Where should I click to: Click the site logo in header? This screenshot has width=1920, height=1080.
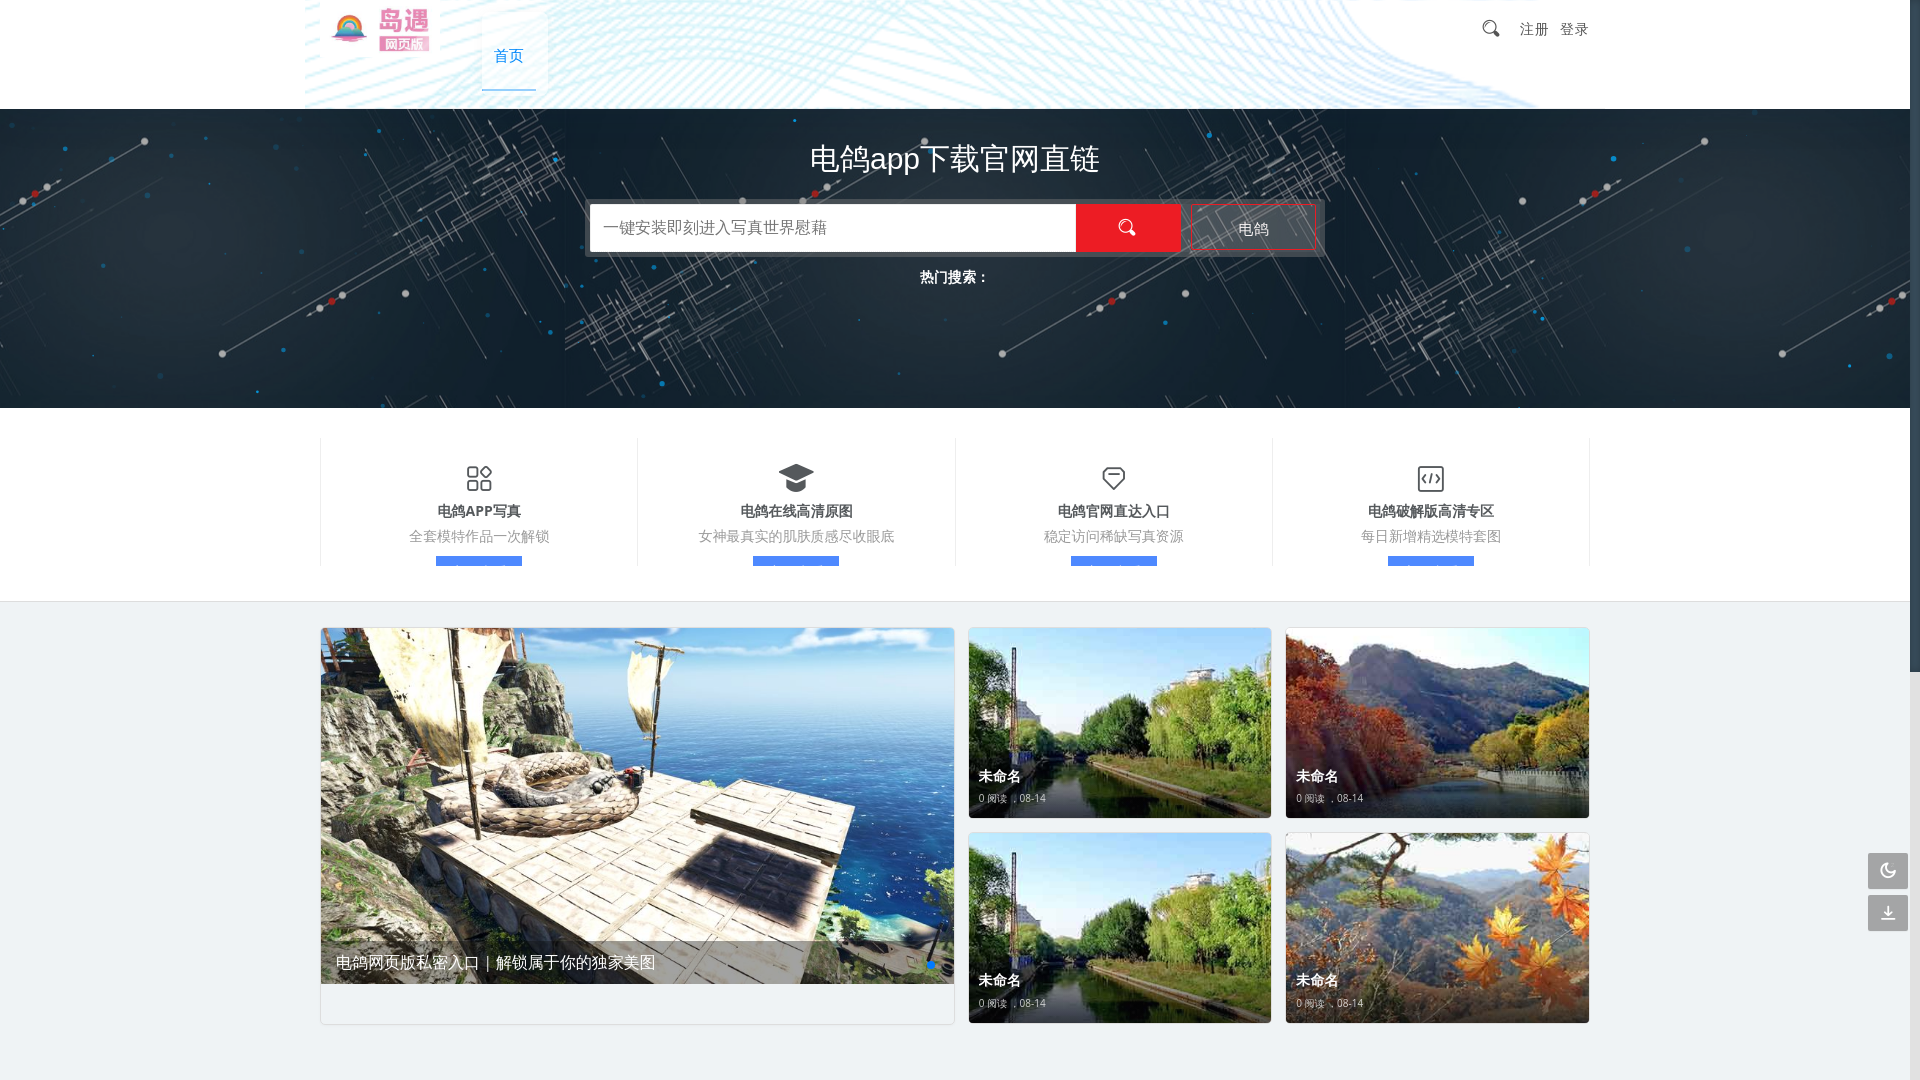(x=381, y=29)
